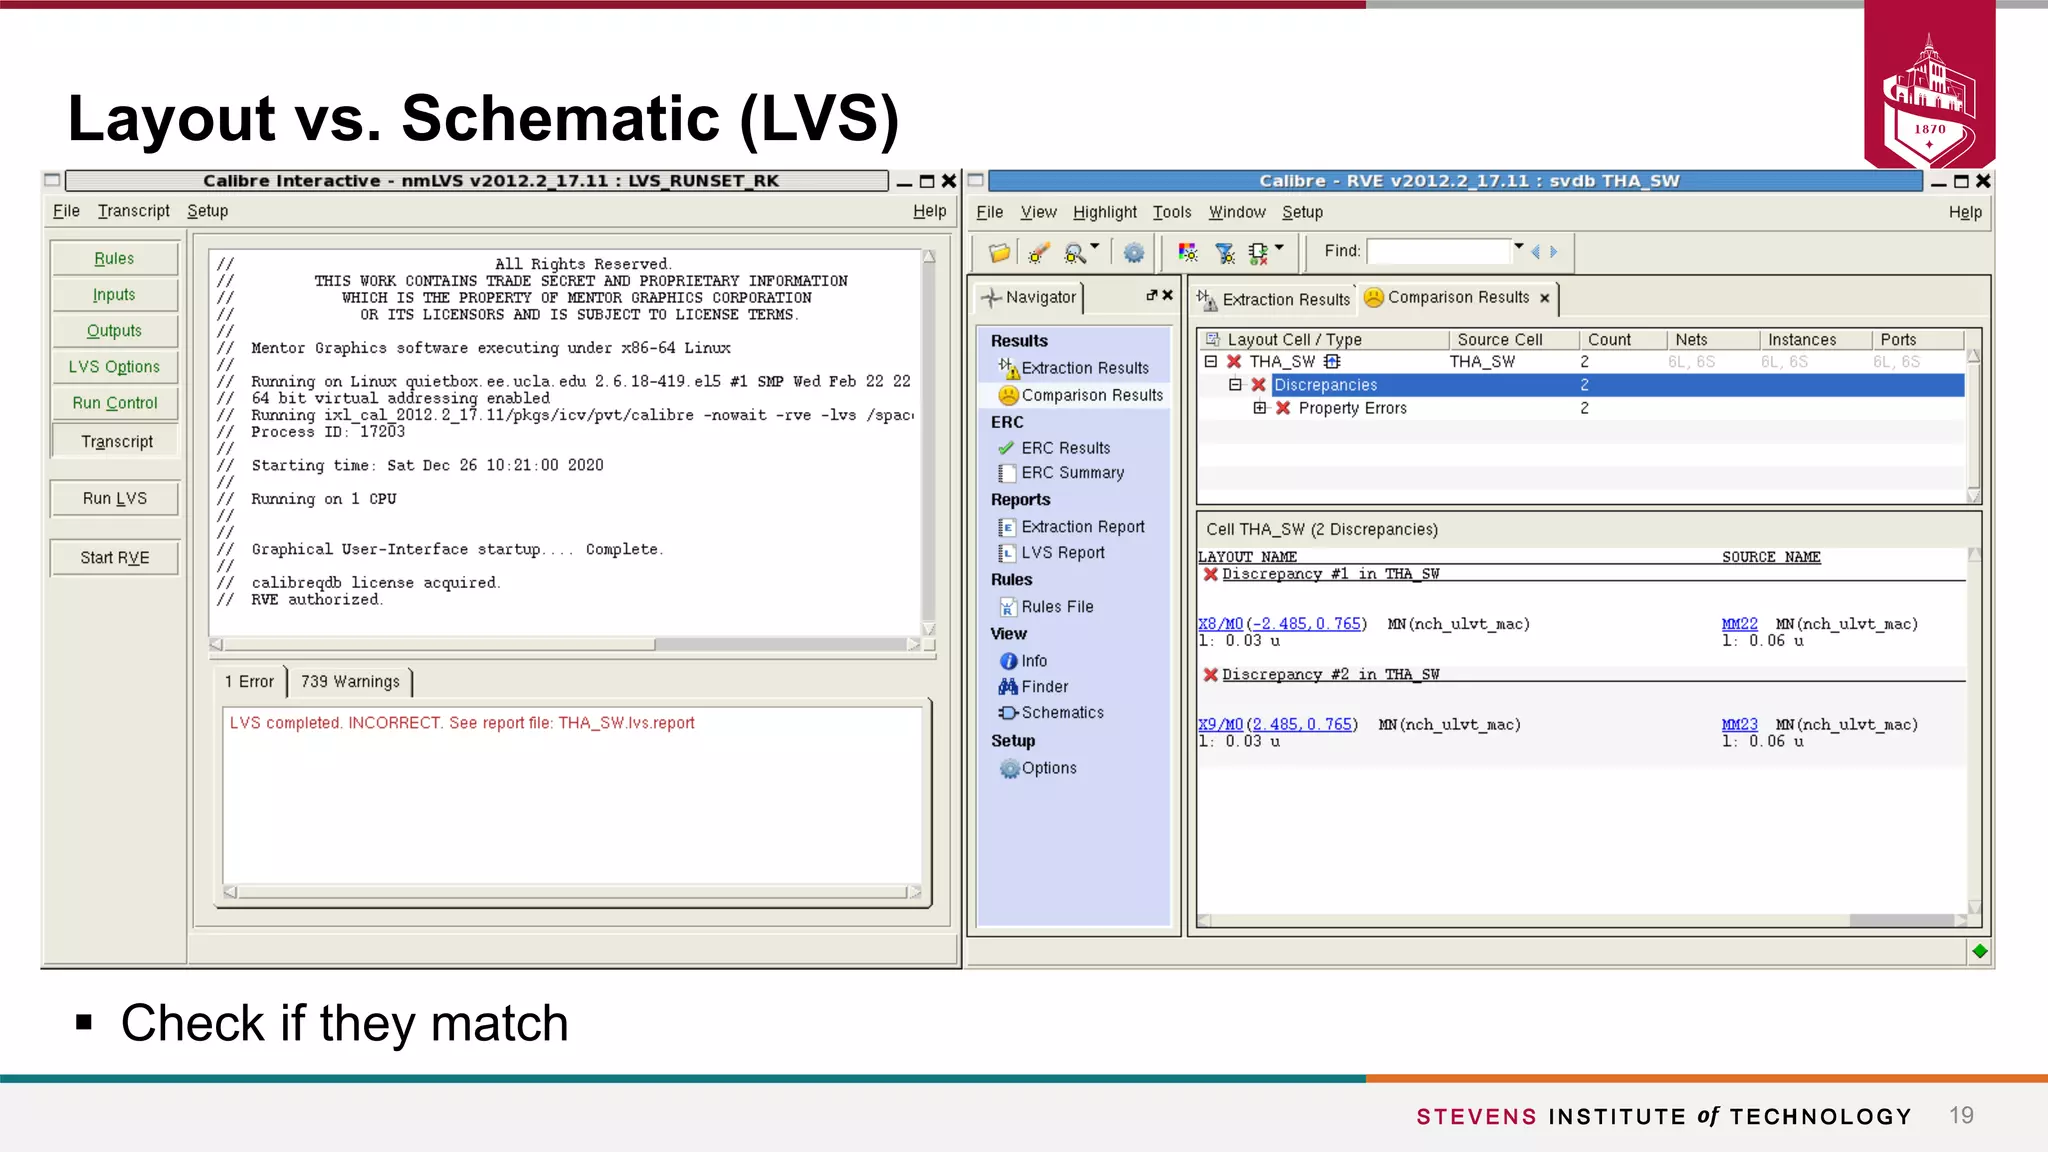Click find next right arrow

[x=1554, y=252]
